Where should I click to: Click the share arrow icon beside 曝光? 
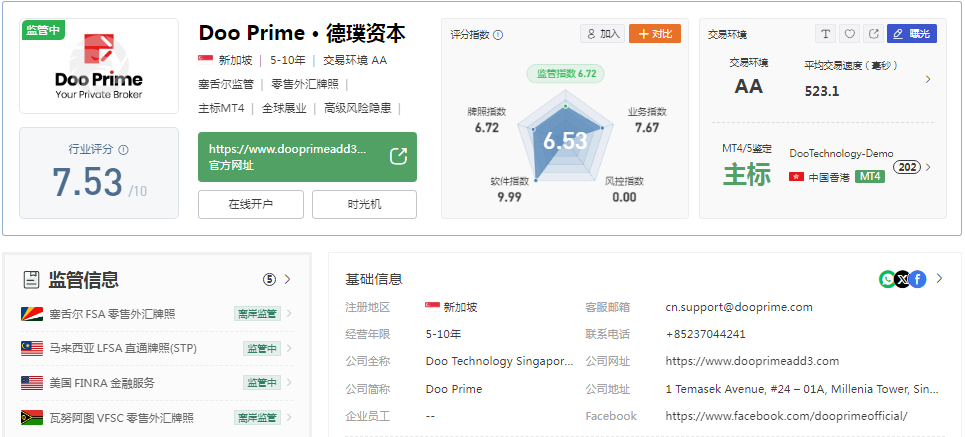coord(873,34)
